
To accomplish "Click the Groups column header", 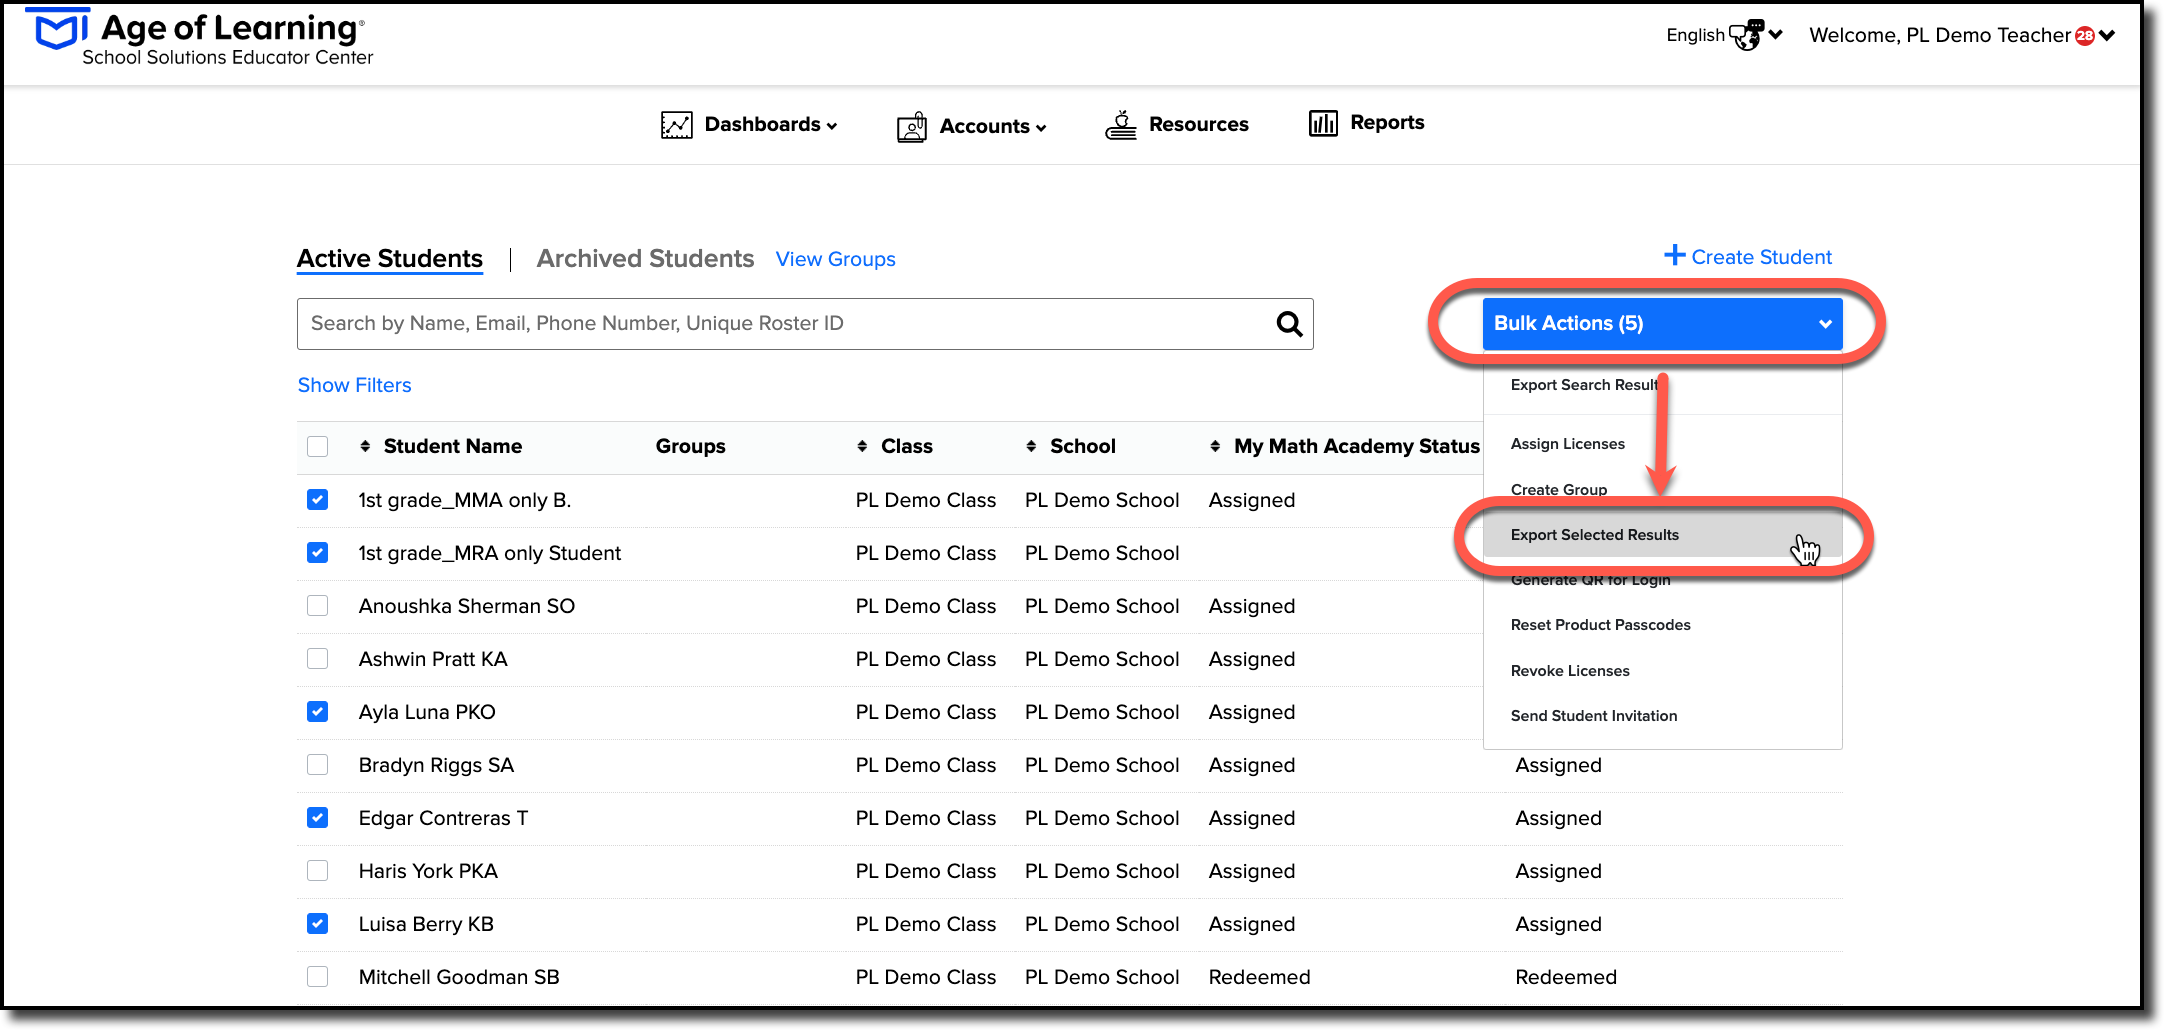I will [x=691, y=446].
